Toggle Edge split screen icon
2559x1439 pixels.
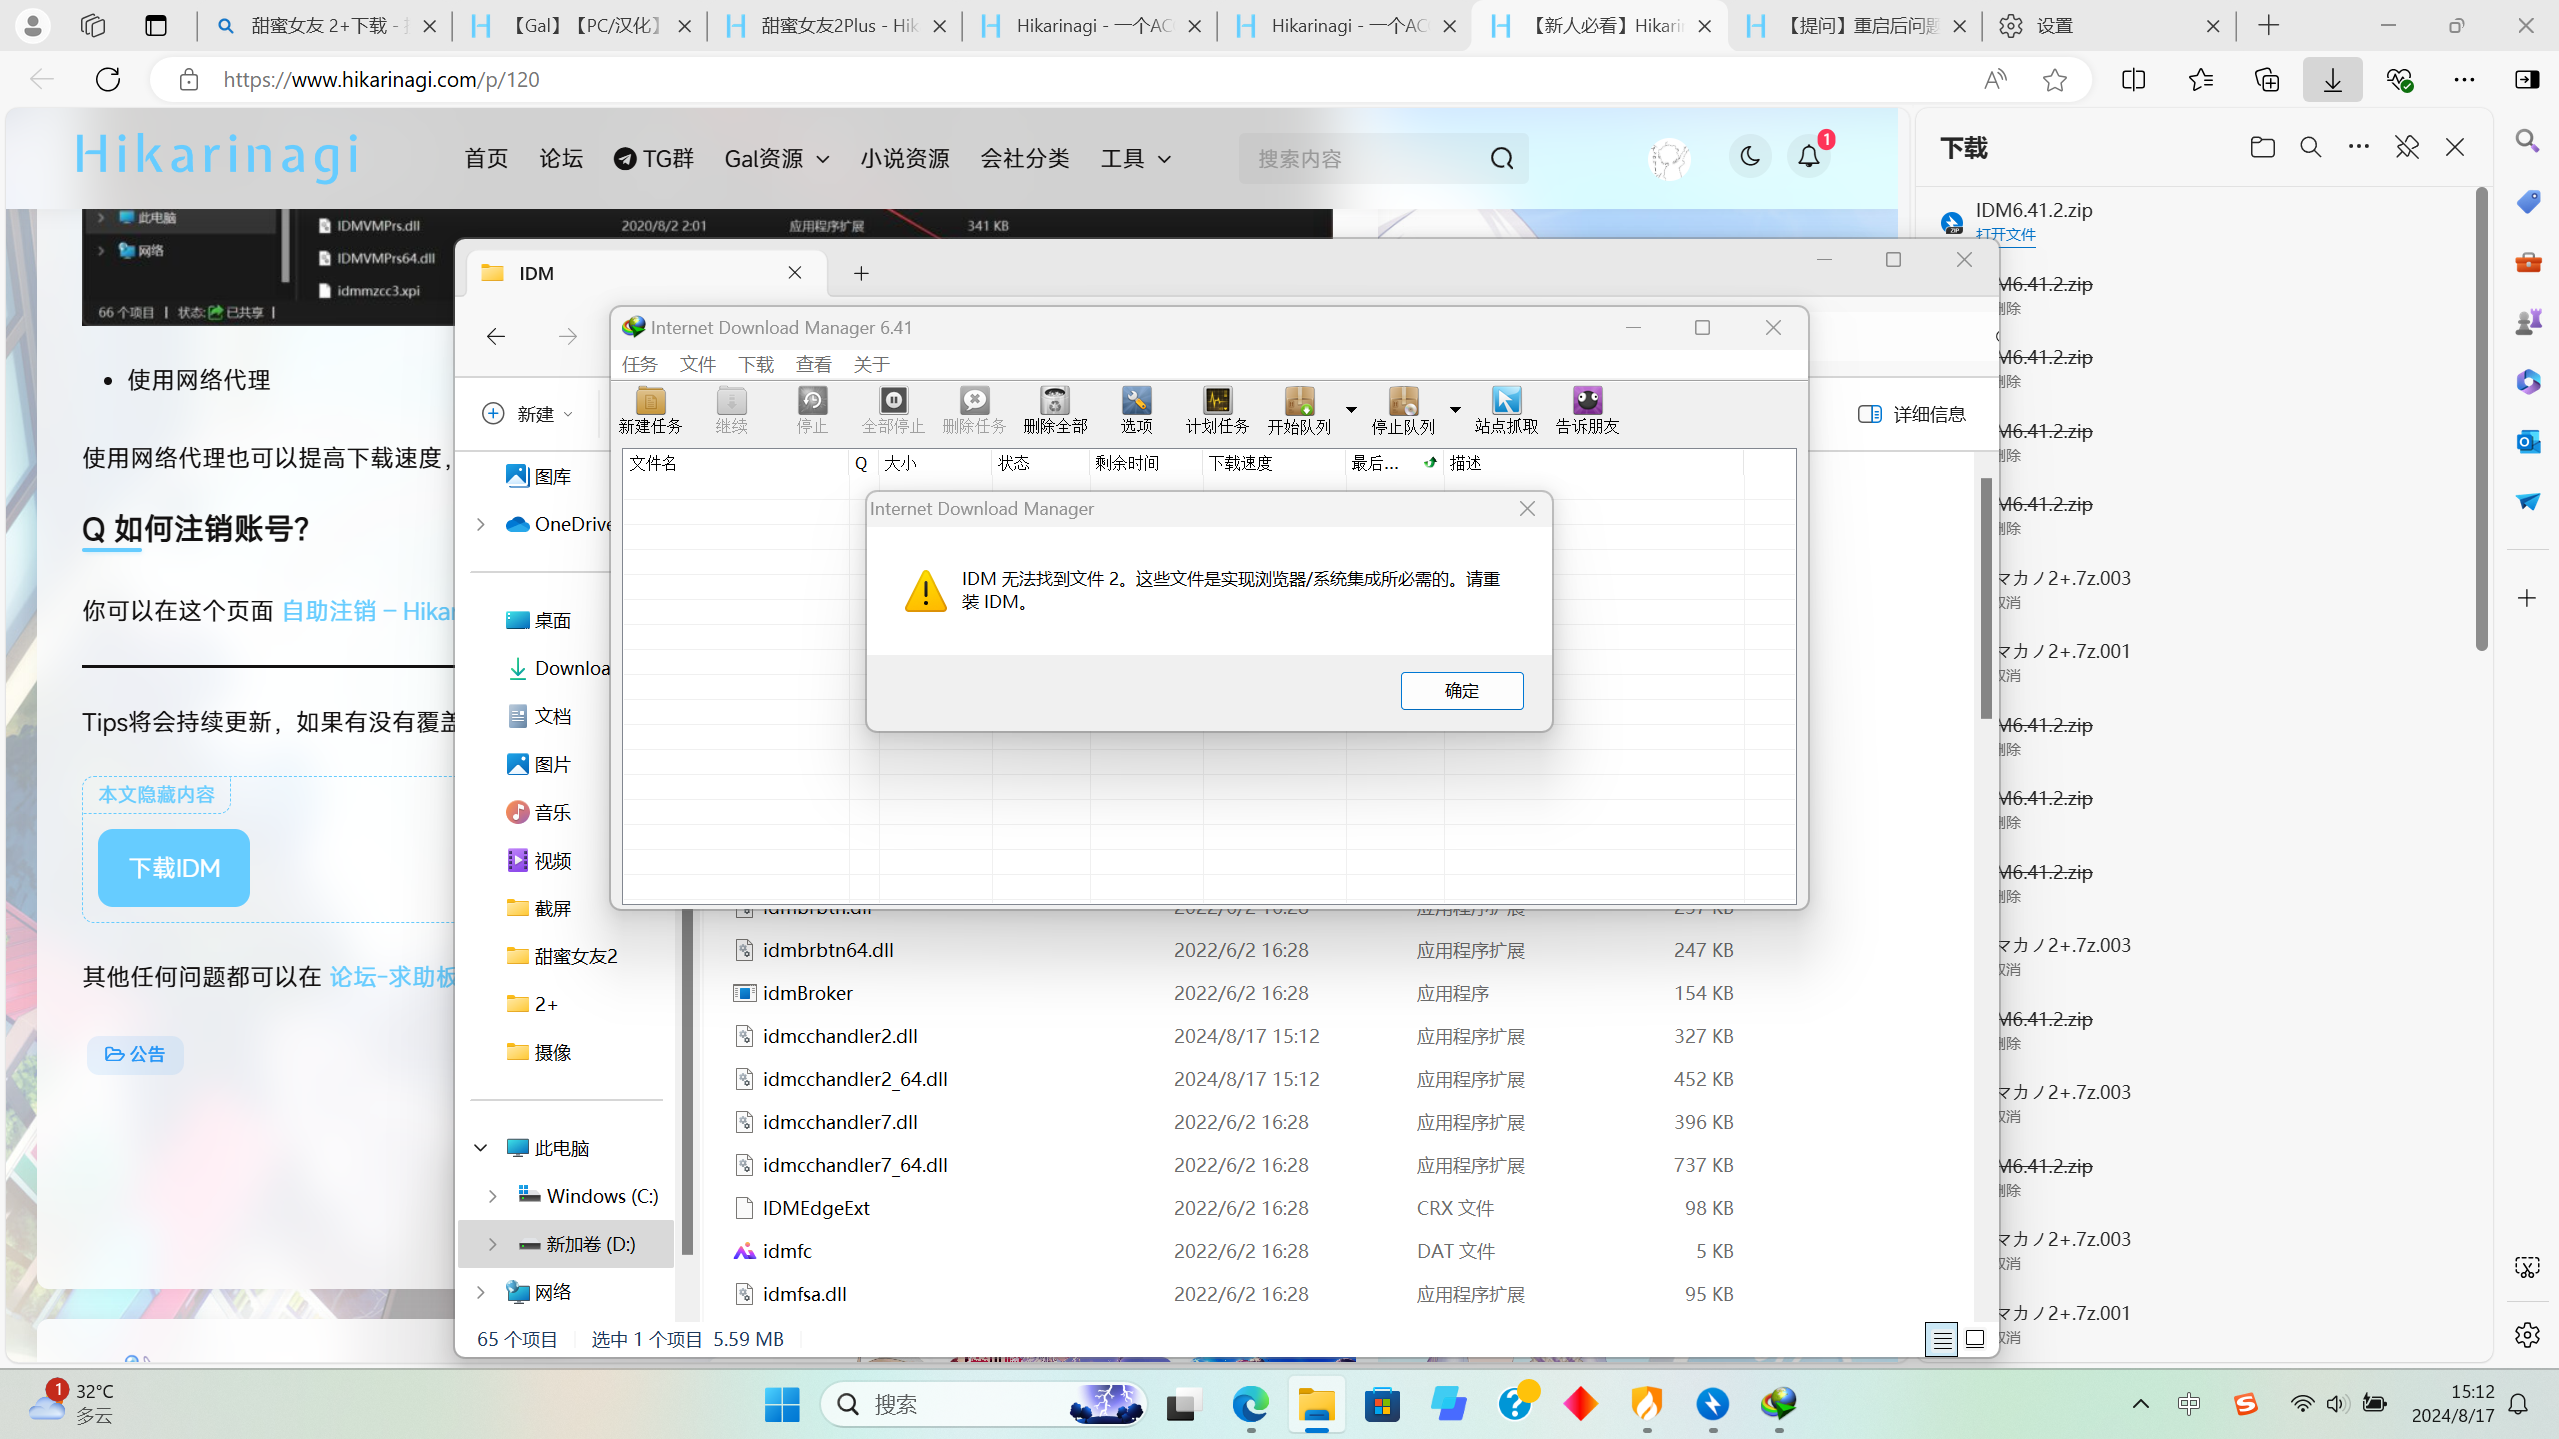tap(2133, 80)
